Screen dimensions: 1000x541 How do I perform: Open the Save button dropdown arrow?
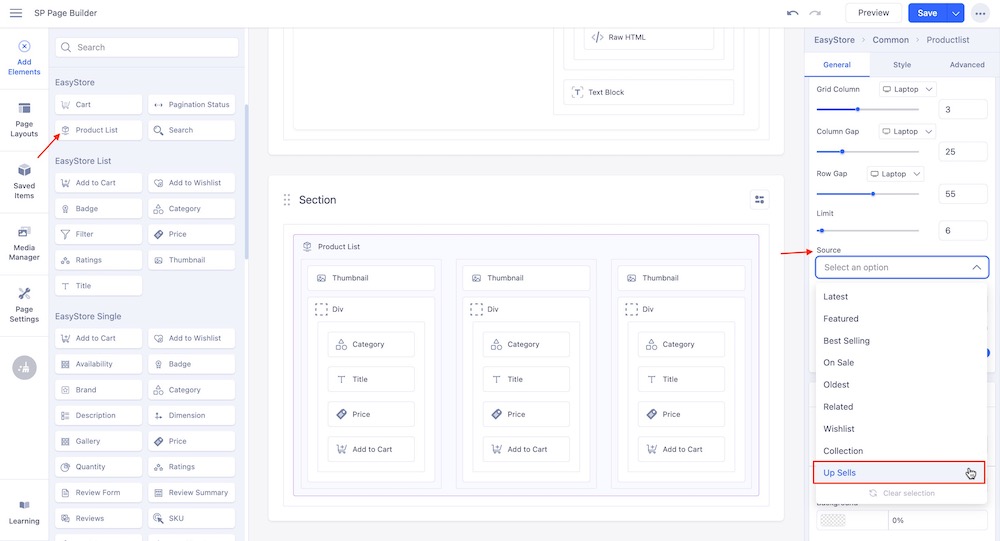click(x=956, y=13)
